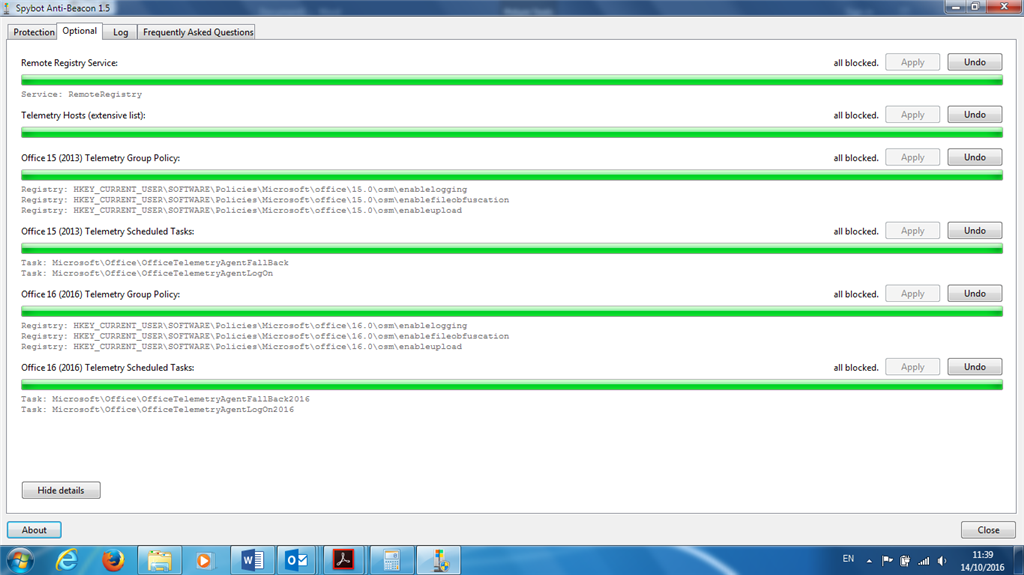This screenshot has height=575, width=1024.
Task: Undo Remote Registry Service blocking
Action: [974, 62]
